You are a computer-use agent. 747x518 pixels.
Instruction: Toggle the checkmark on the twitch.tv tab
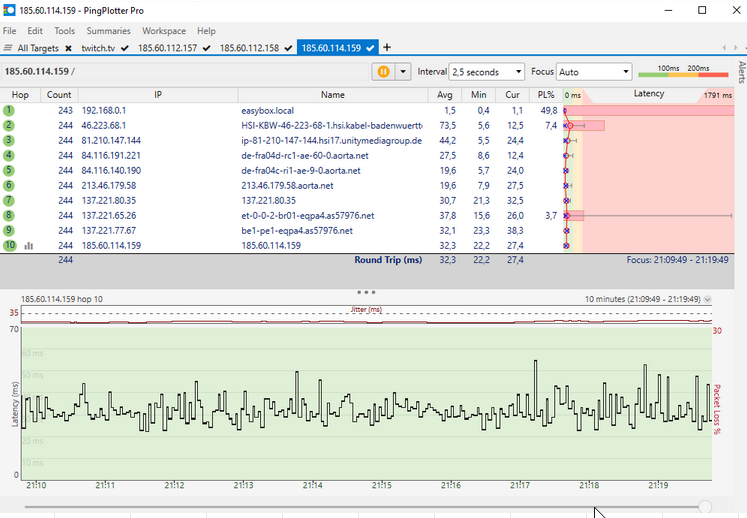(x=124, y=48)
